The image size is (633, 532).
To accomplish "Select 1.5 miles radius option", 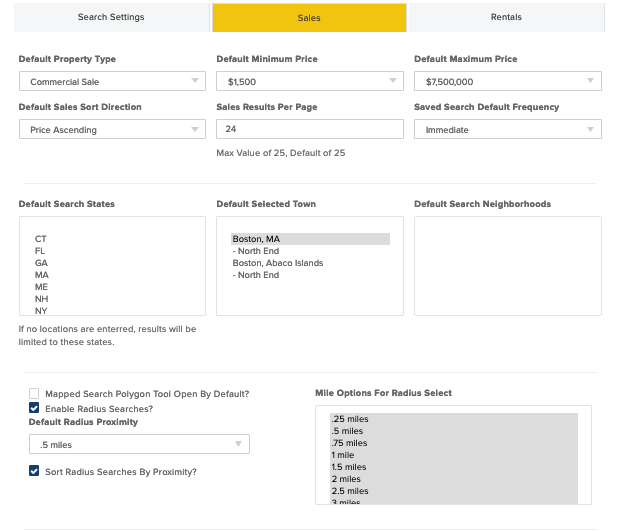I will coord(454,467).
